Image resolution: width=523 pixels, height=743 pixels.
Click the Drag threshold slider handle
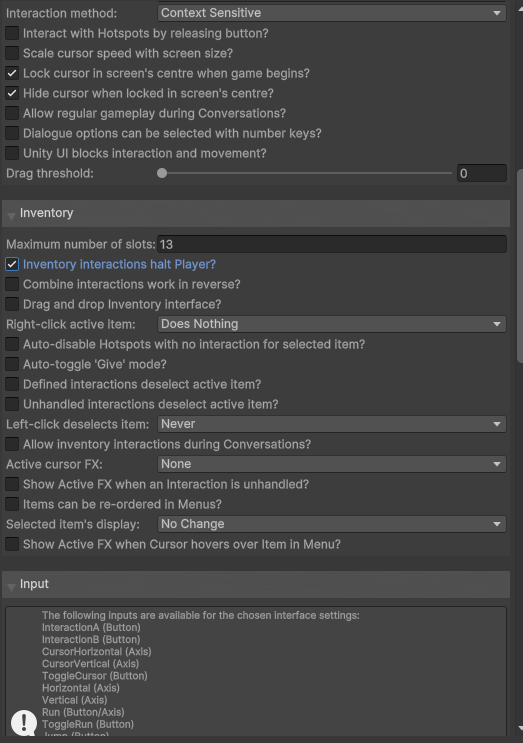(x=162, y=173)
